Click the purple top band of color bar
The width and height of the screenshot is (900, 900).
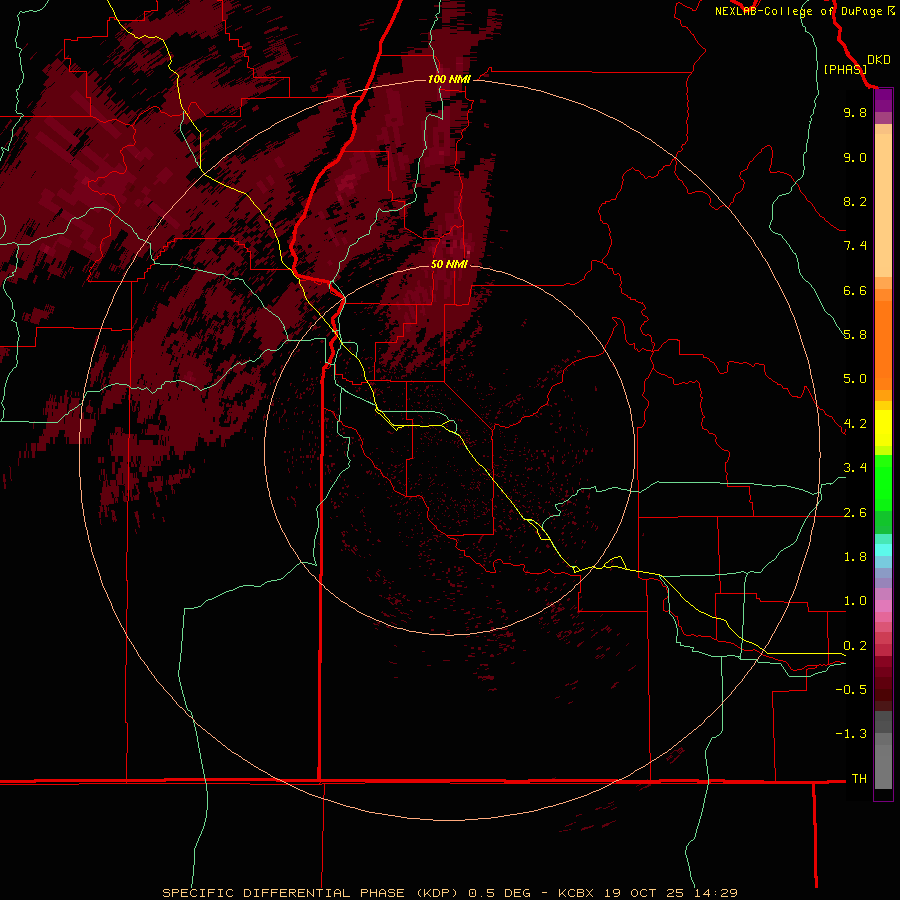(883, 100)
